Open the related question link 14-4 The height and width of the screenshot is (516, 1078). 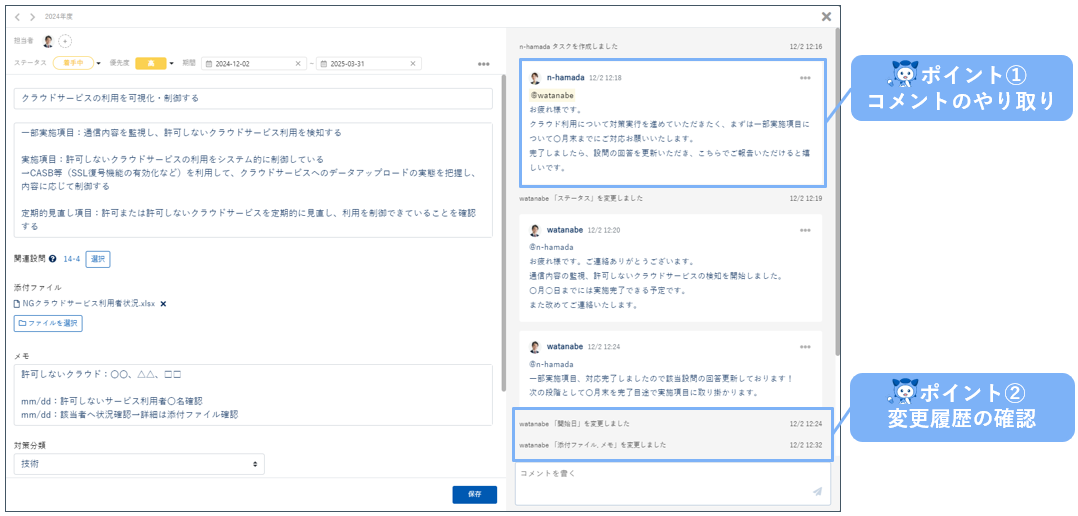coord(72,259)
